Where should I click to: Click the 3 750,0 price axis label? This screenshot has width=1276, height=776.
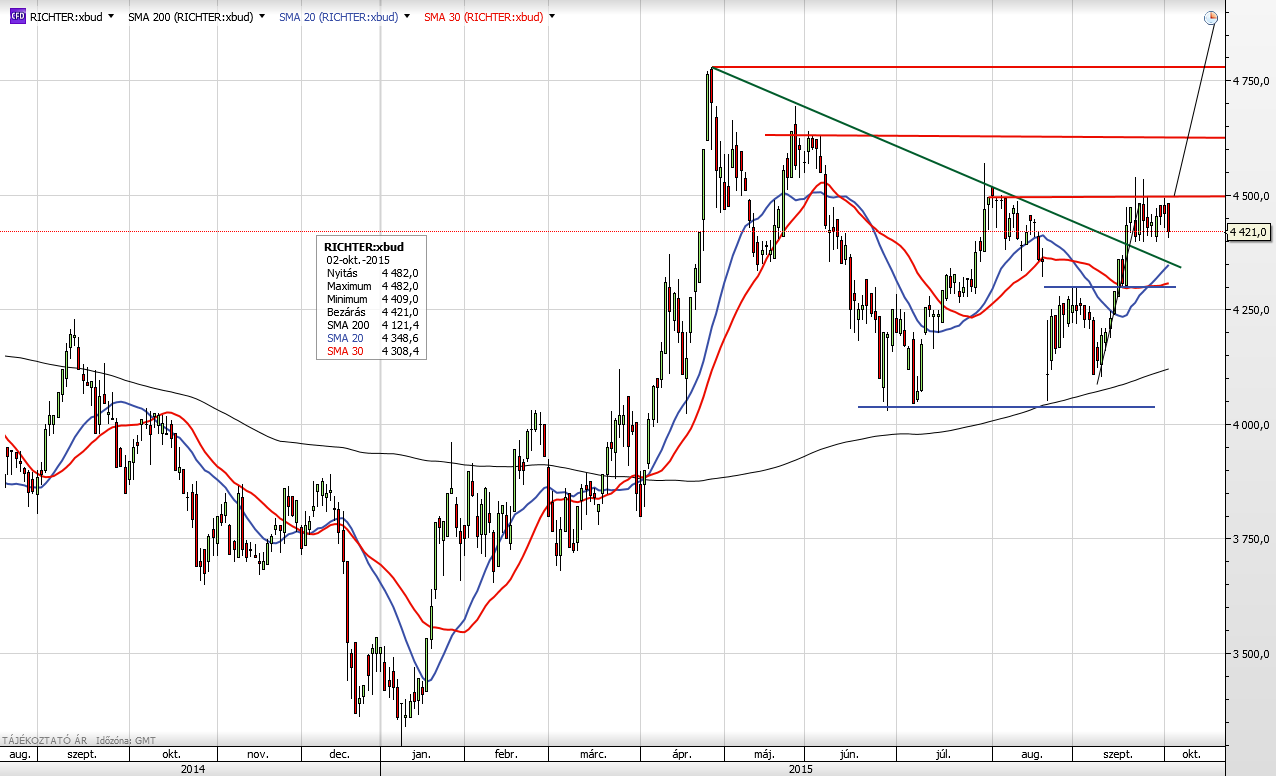tap(1250, 539)
